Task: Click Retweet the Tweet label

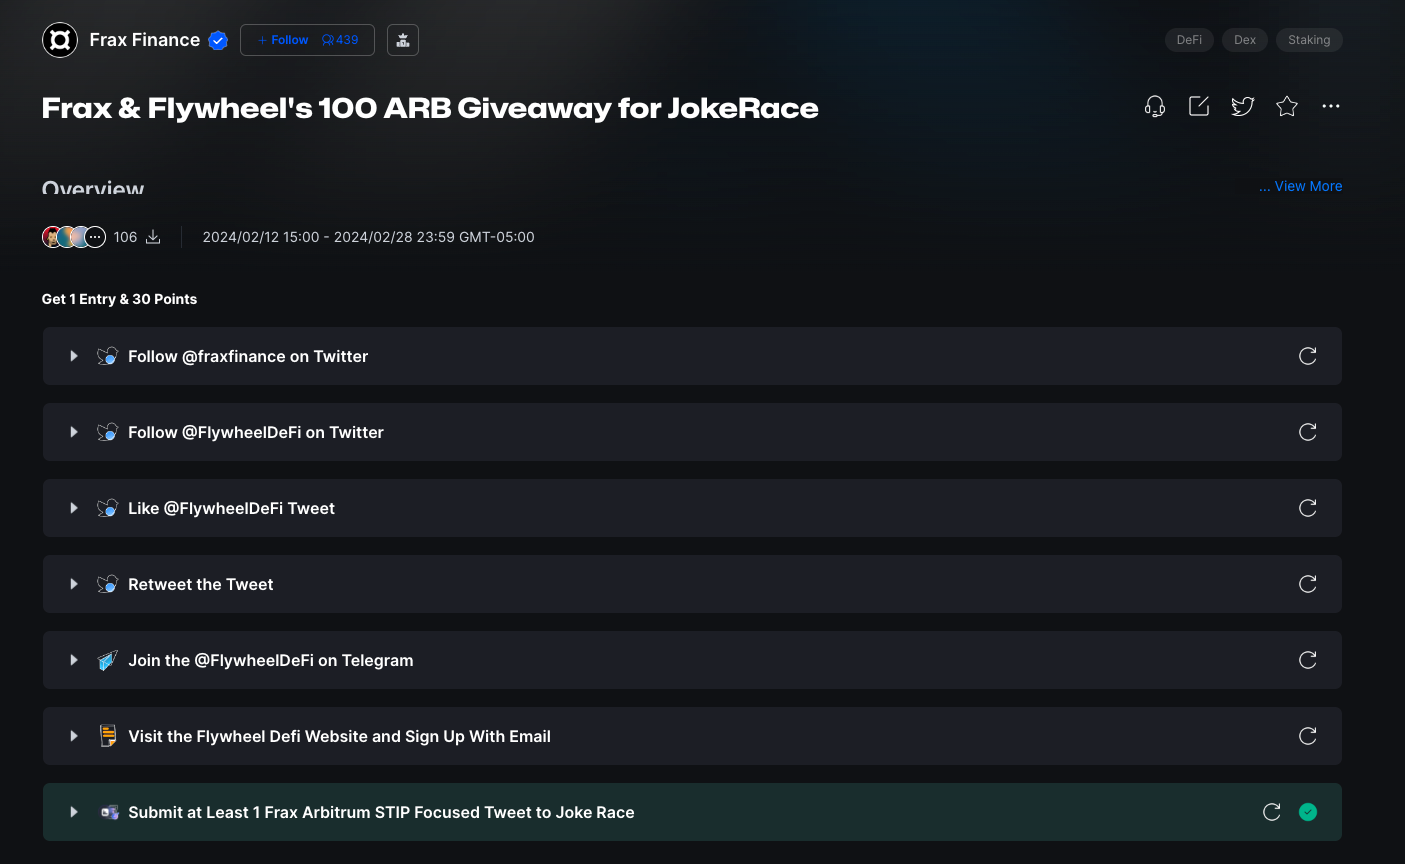Action: pos(200,584)
